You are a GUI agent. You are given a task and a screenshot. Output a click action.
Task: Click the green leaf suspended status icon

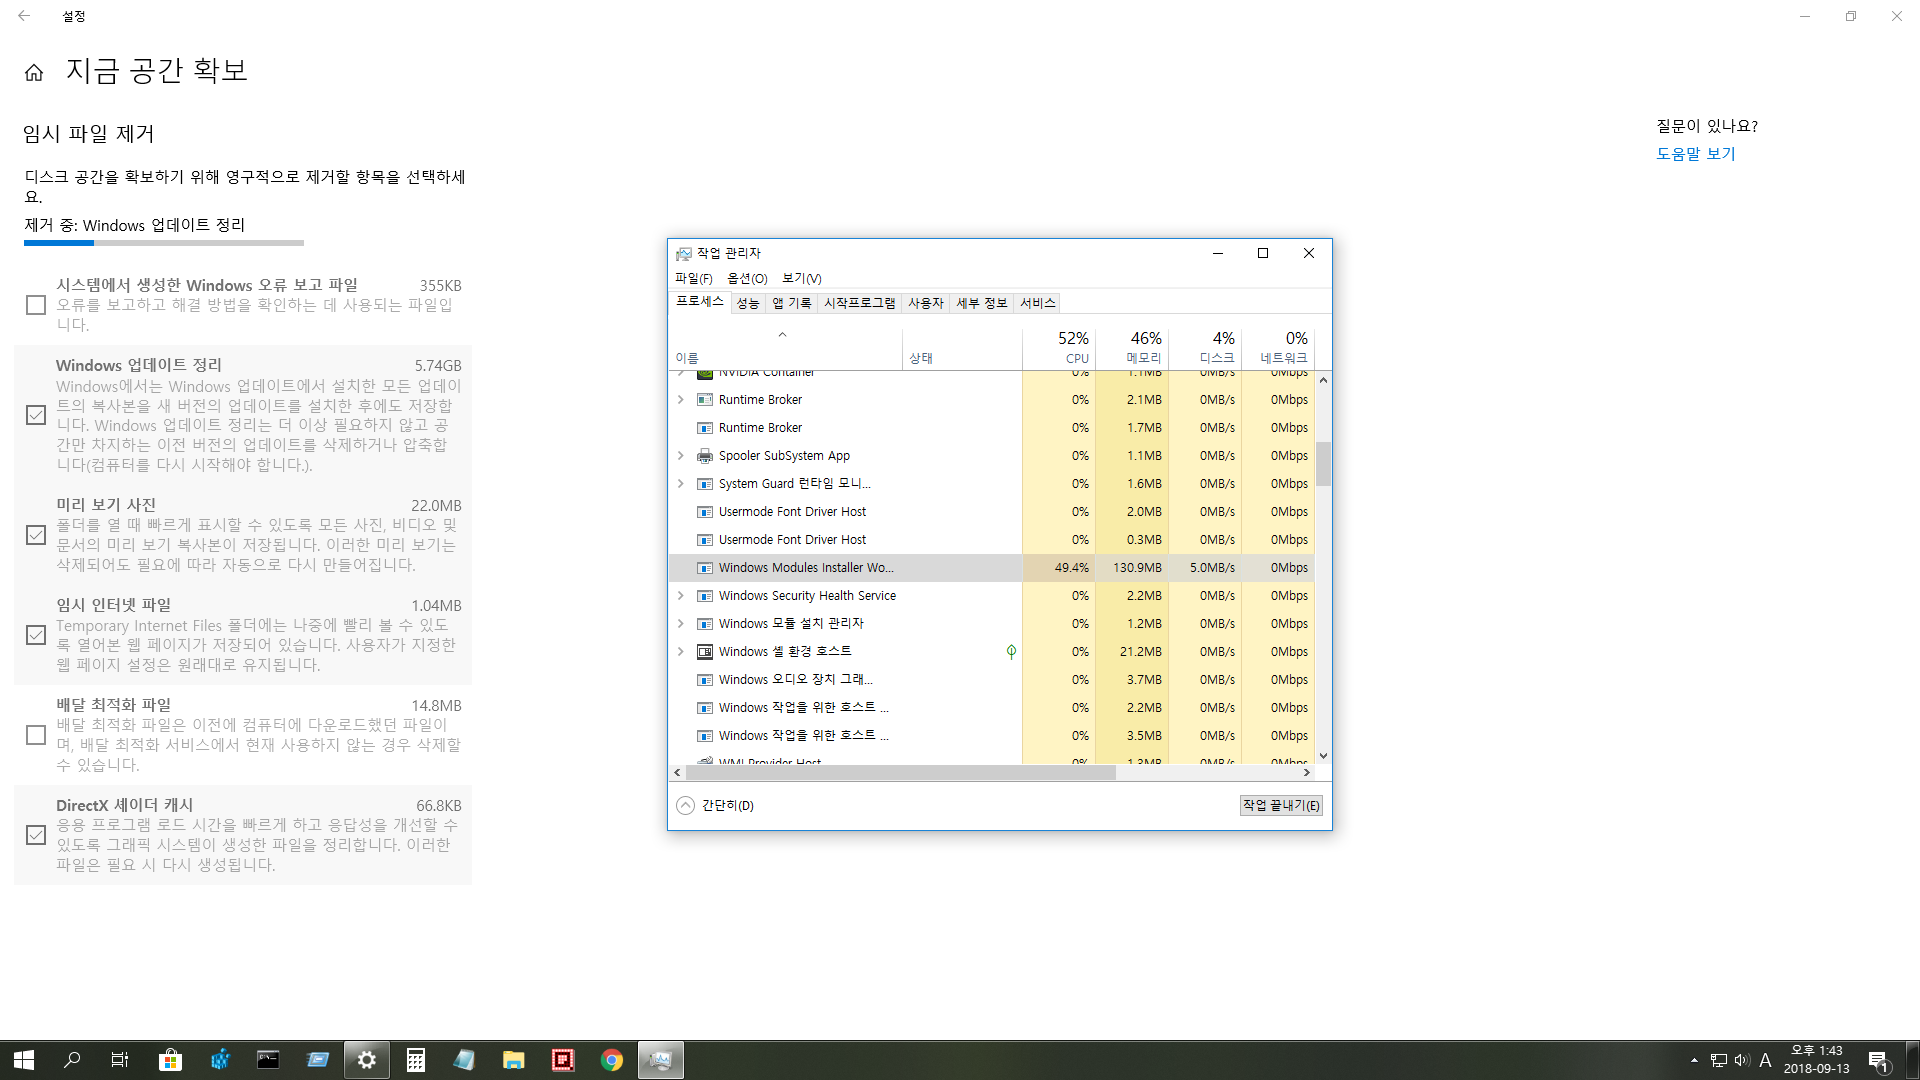point(1011,652)
